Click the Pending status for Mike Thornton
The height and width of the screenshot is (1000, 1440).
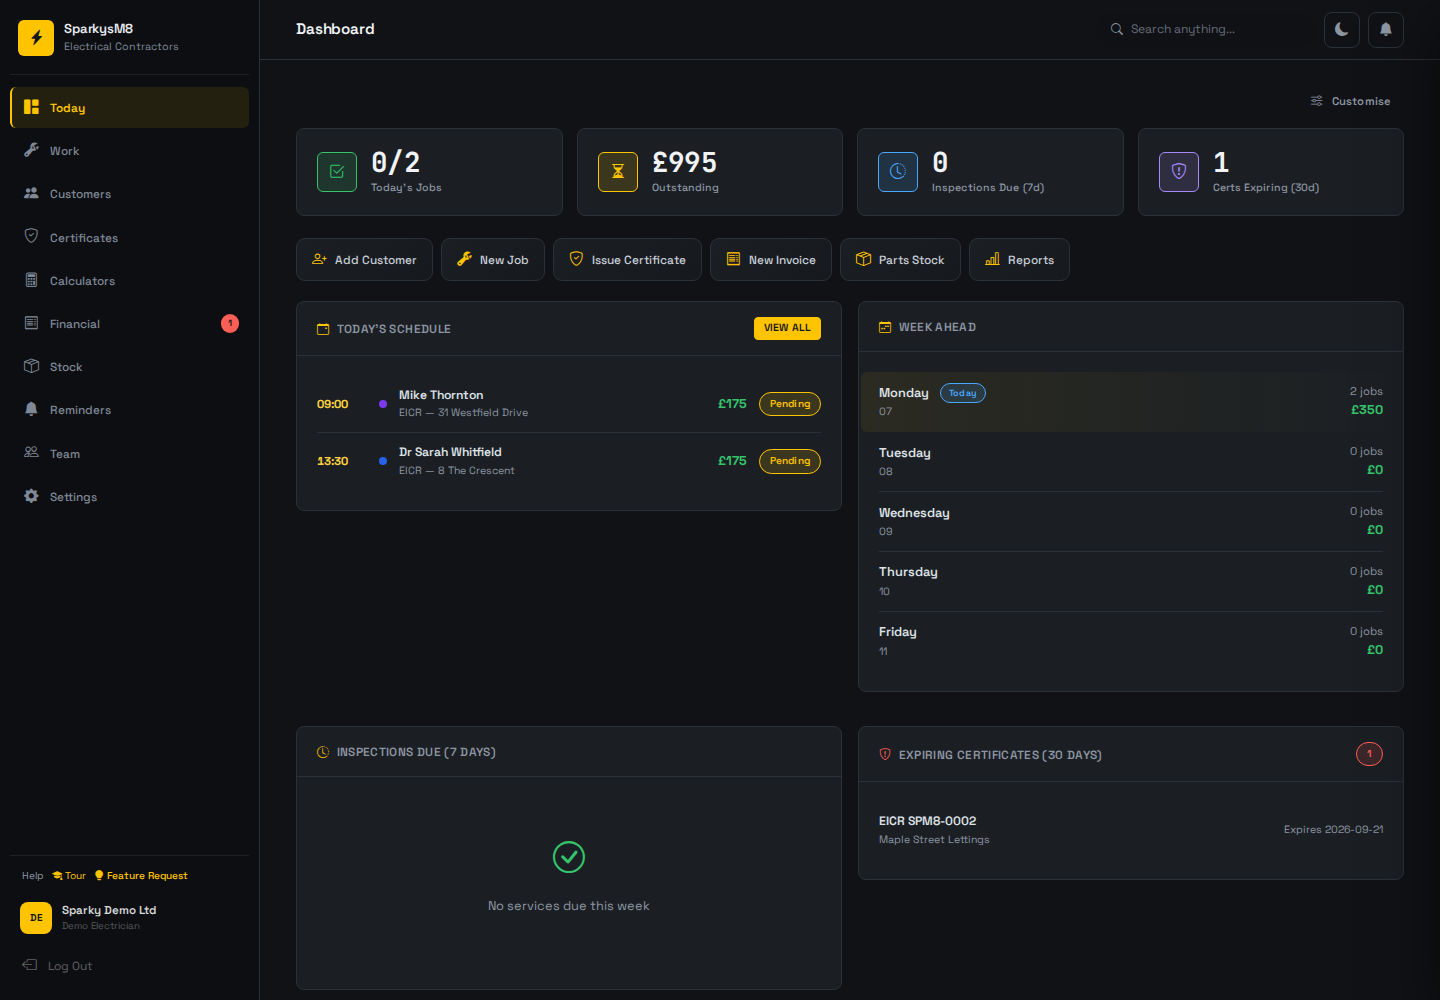point(790,404)
